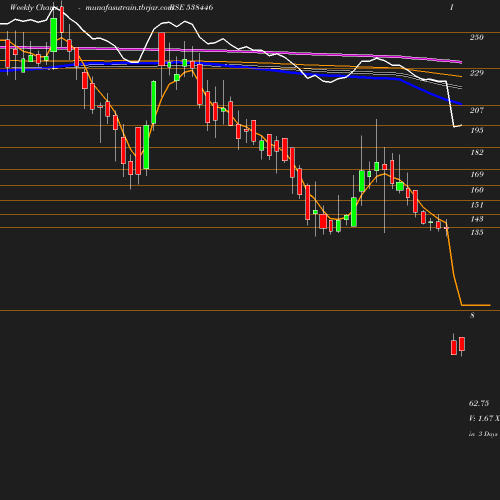500x500 pixels.
Task: Select the 207 price level label
Action: [x=477, y=110]
